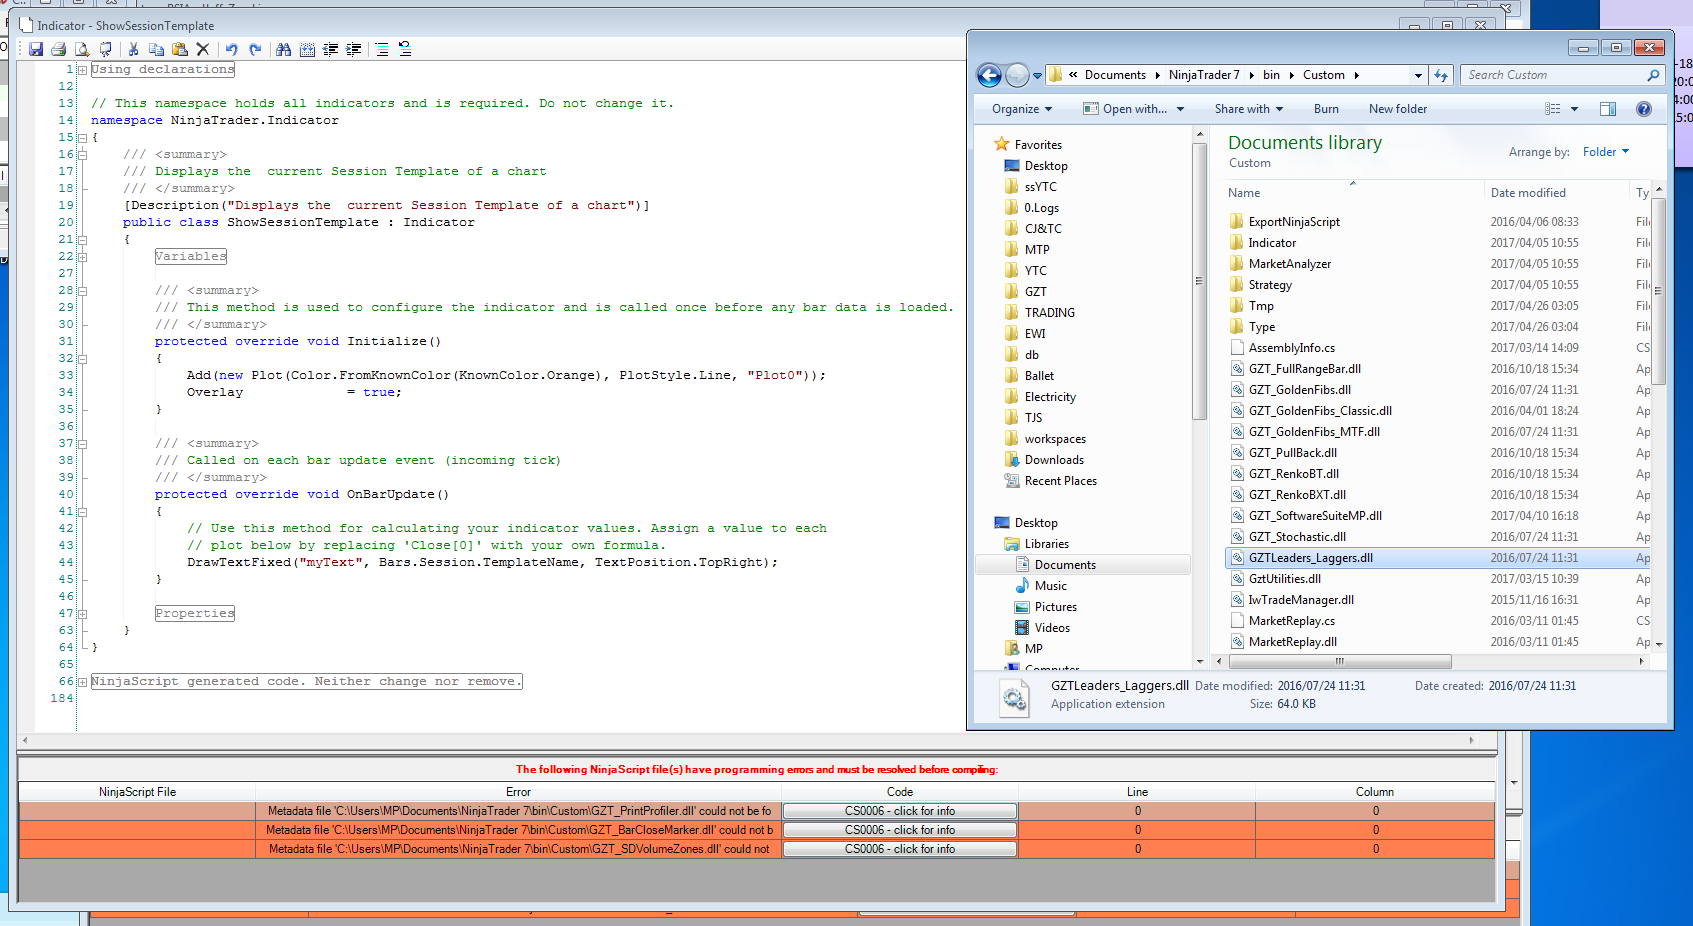The width and height of the screenshot is (1693, 926).
Task: Click the Save icon in editor toolbar
Action: (x=36, y=49)
